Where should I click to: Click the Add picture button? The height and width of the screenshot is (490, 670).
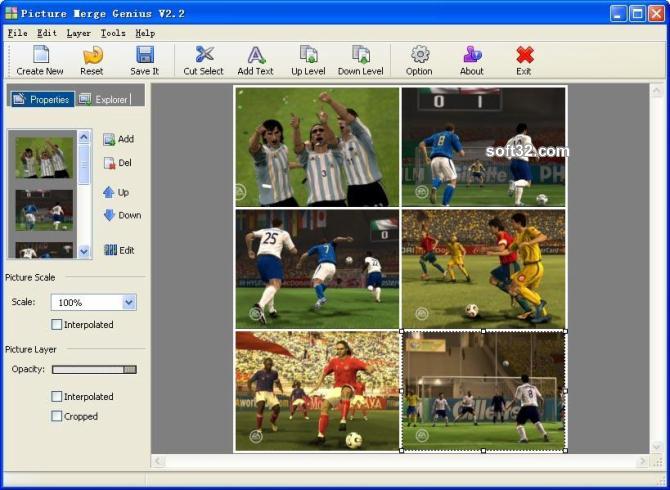click(118, 139)
